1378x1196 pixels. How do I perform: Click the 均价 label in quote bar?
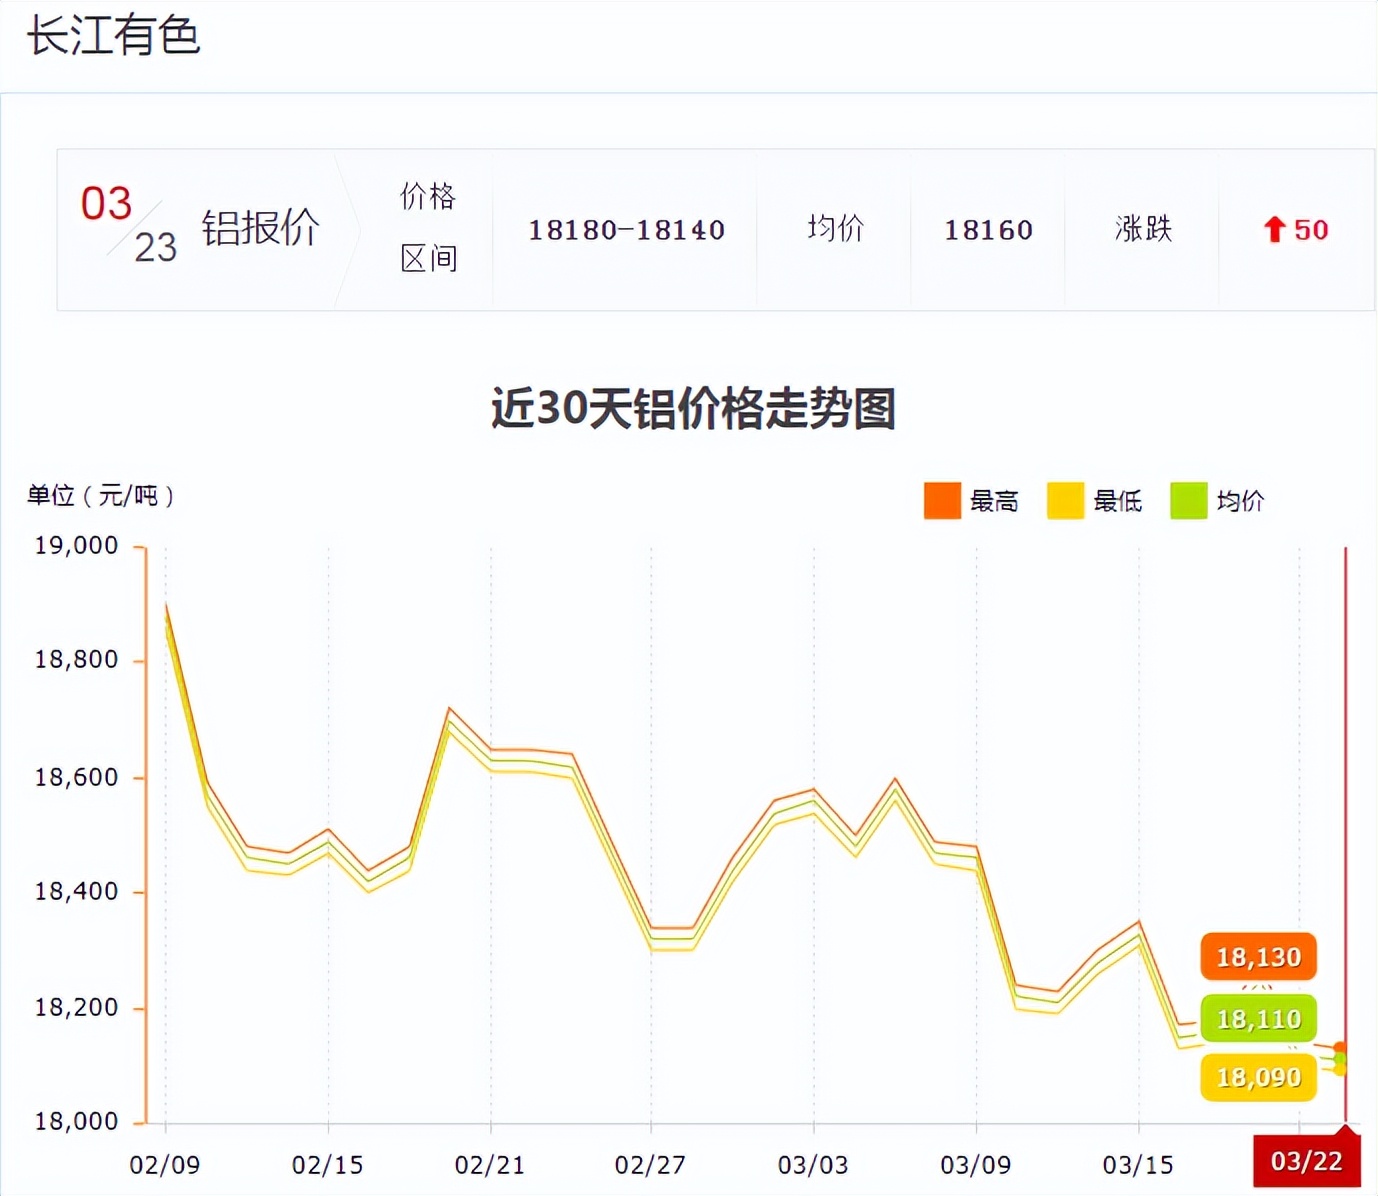pos(836,229)
